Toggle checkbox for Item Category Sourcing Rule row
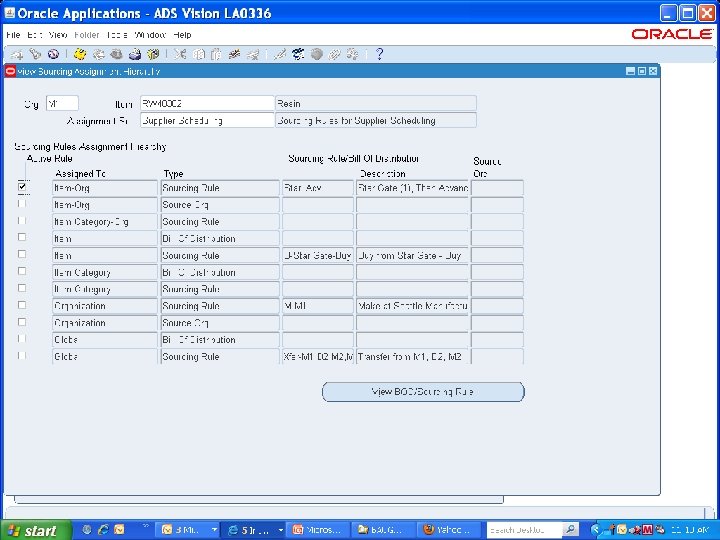 pyautogui.click(x=22, y=288)
